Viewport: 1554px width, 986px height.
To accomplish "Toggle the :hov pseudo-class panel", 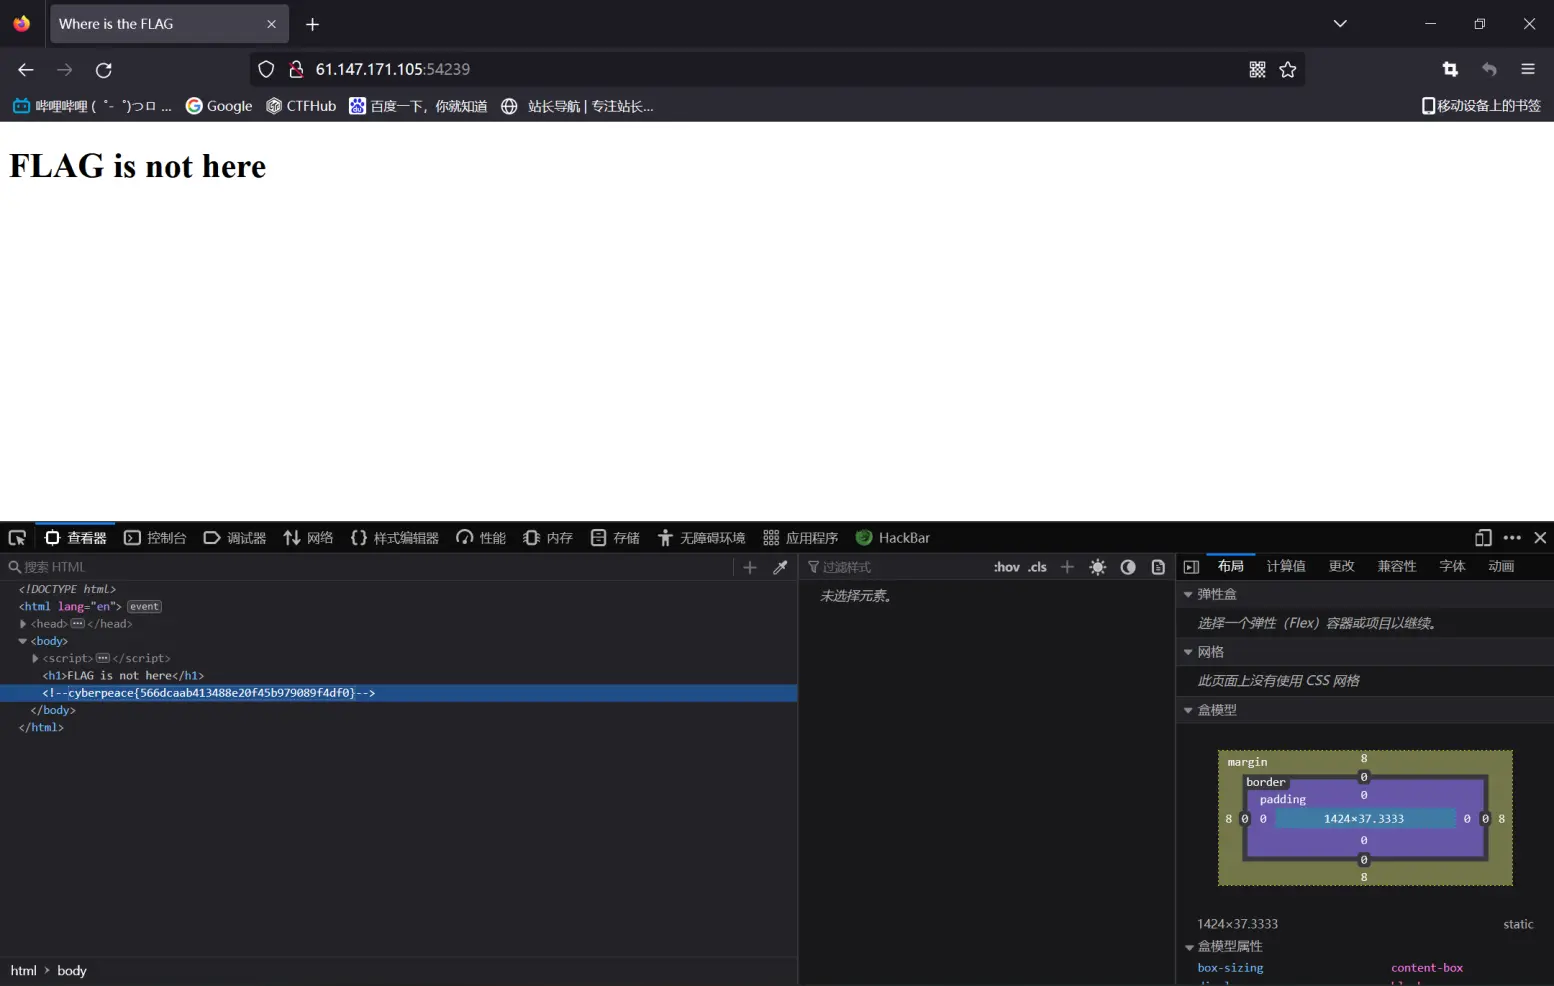I will tap(1006, 567).
